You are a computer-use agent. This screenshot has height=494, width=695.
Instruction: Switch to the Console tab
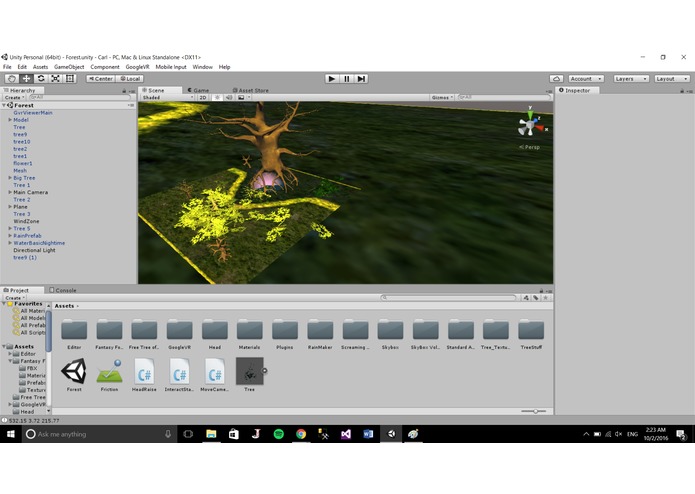click(x=63, y=290)
